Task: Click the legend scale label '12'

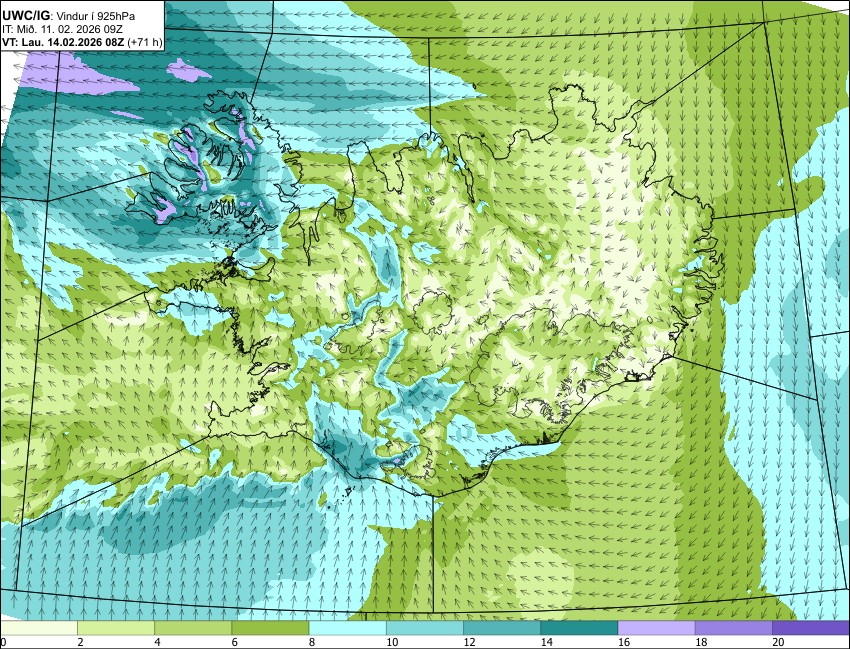Action: [x=469, y=642]
